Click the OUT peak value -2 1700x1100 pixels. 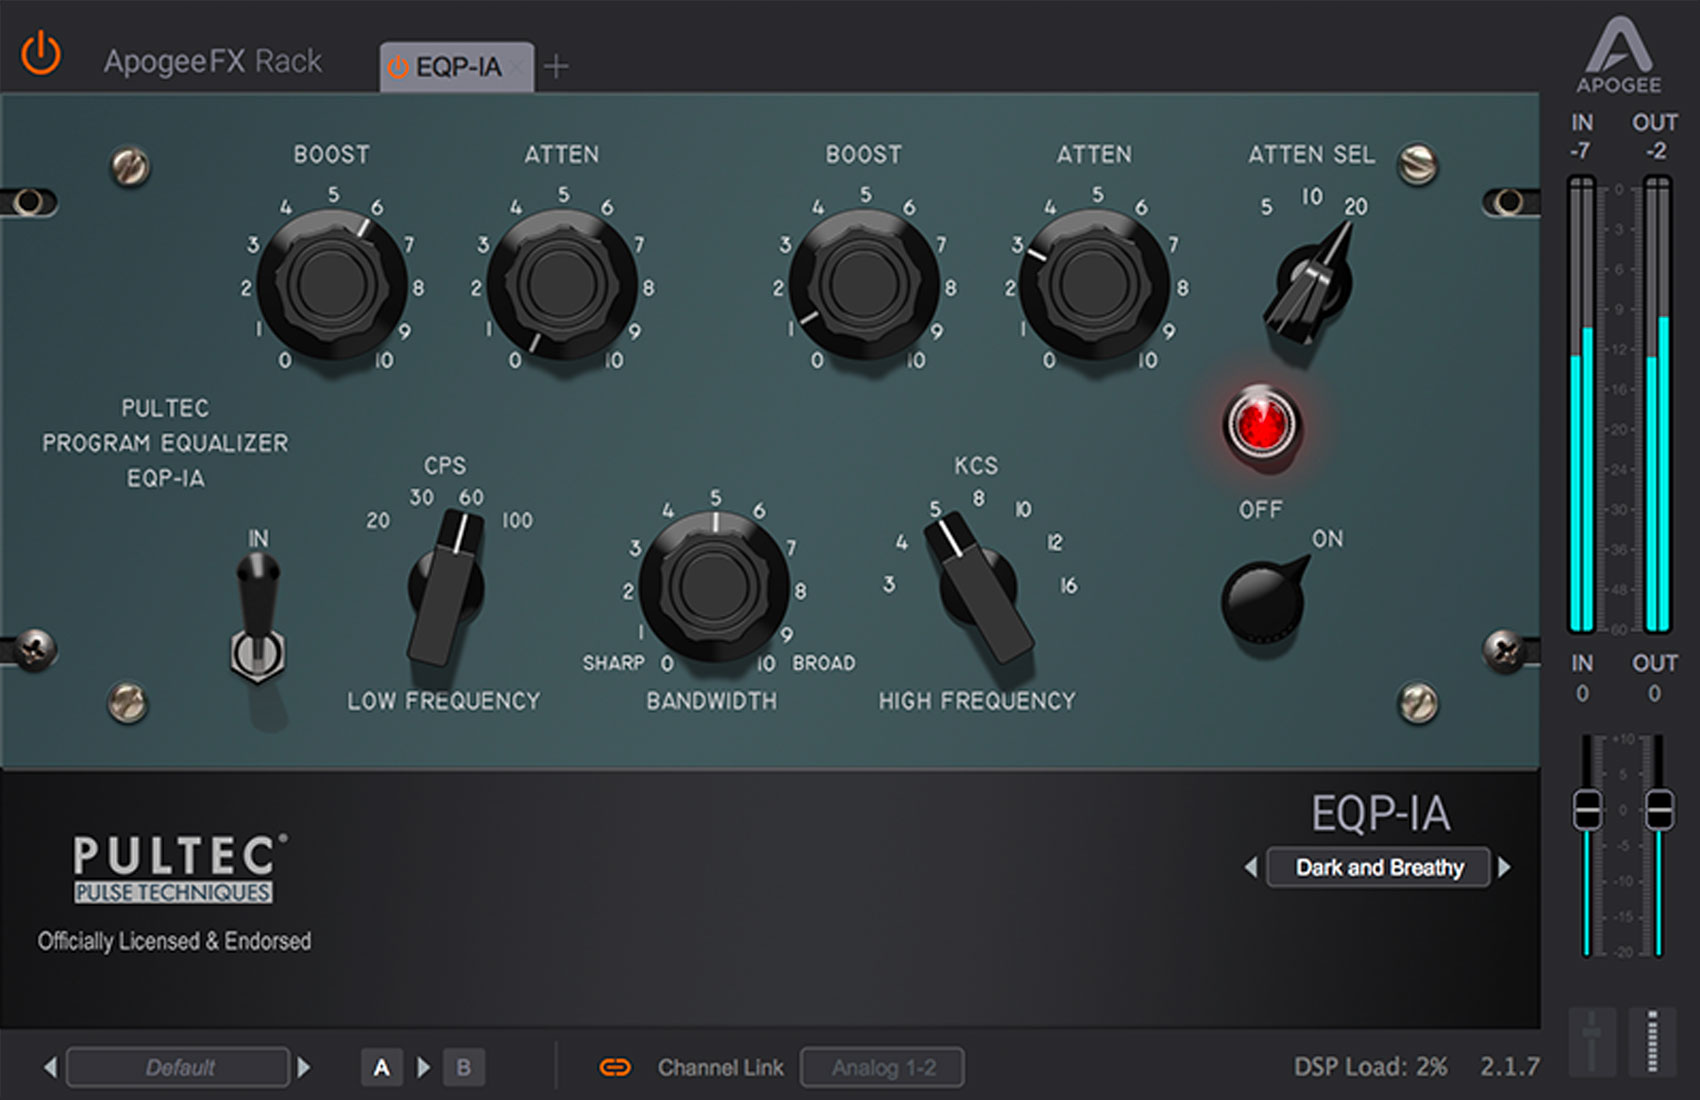[x=1656, y=151]
